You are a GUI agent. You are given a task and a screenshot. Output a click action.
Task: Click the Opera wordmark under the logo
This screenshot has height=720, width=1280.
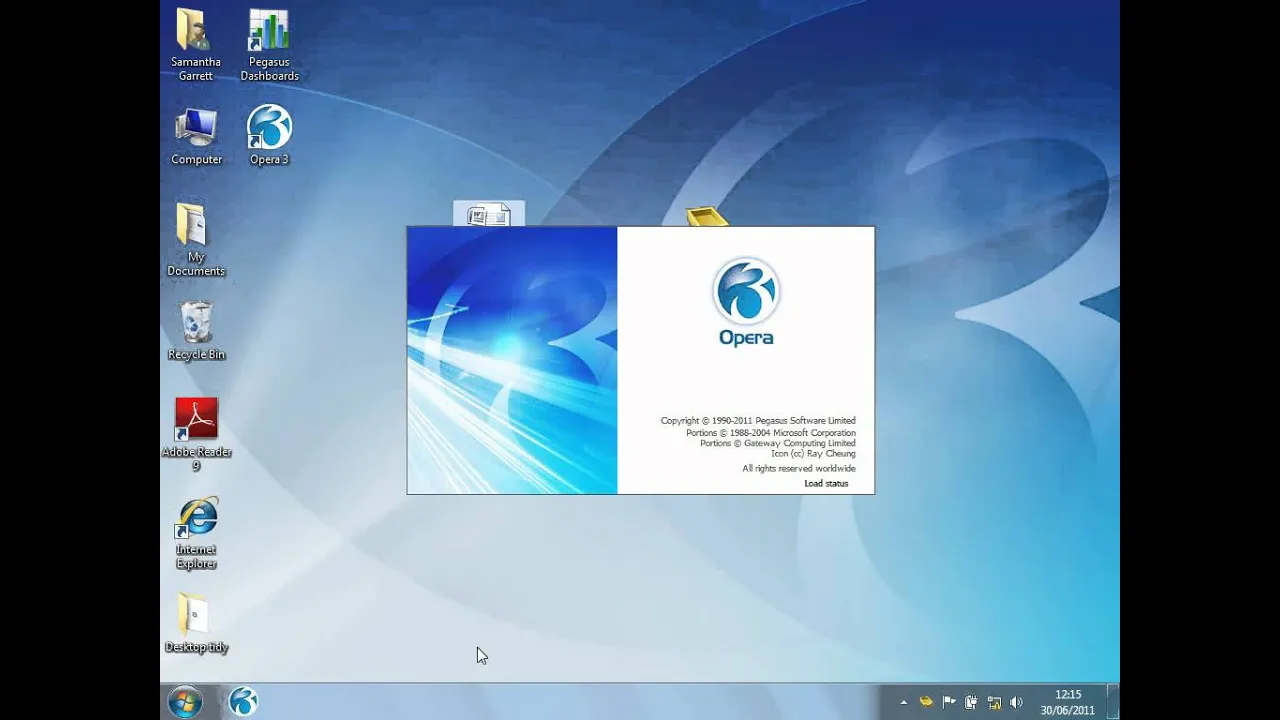coord(746,338)
